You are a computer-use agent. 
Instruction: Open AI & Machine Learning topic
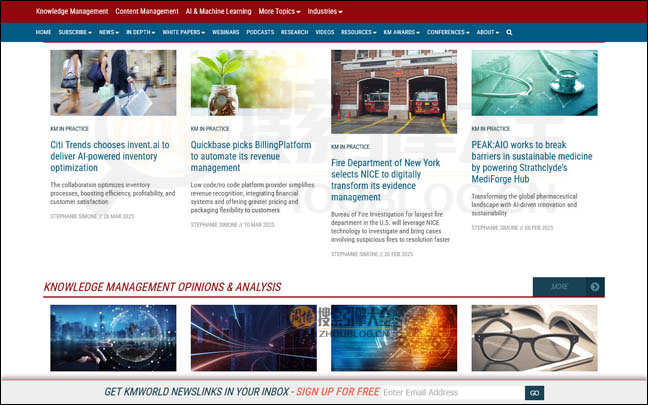coord(218,11)
